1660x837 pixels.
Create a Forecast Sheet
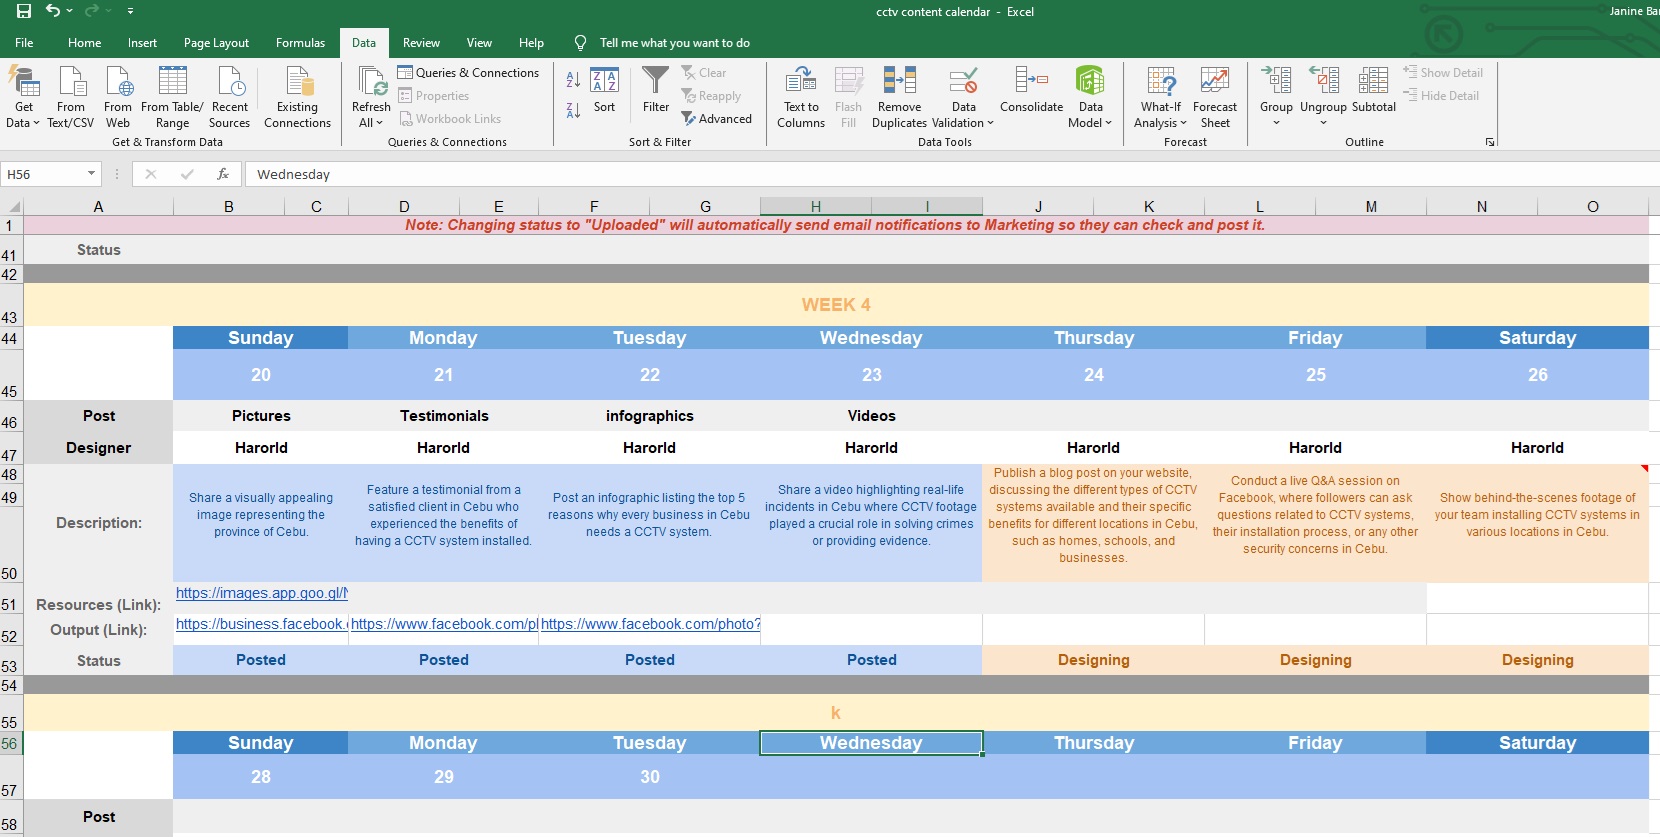(1215, 97)
